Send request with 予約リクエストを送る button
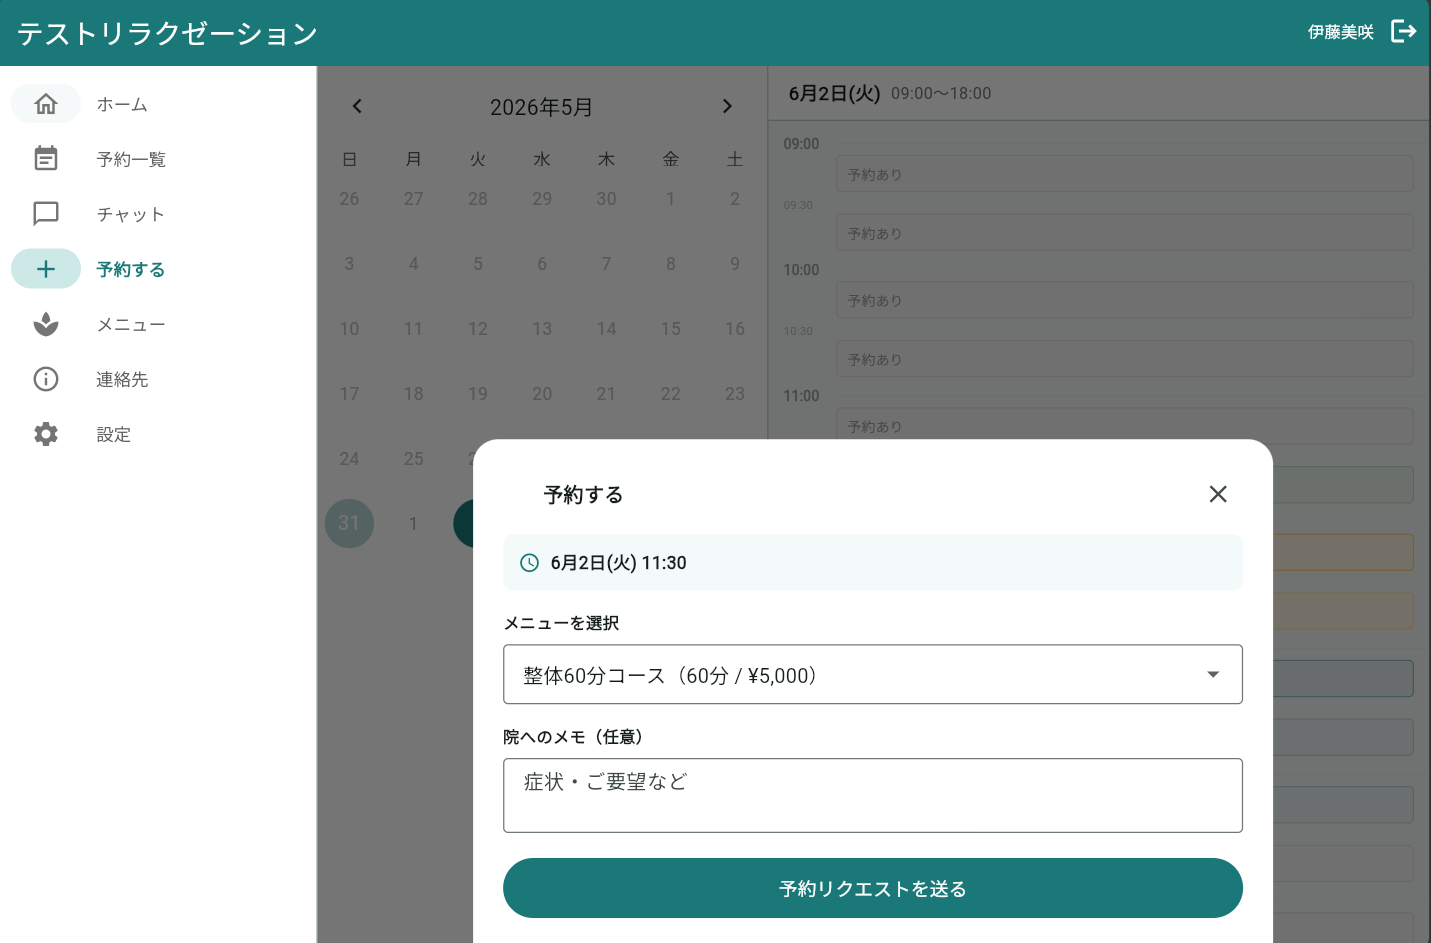The width and height of the screenshot is (1431, 943). click(x=873, y=888)
